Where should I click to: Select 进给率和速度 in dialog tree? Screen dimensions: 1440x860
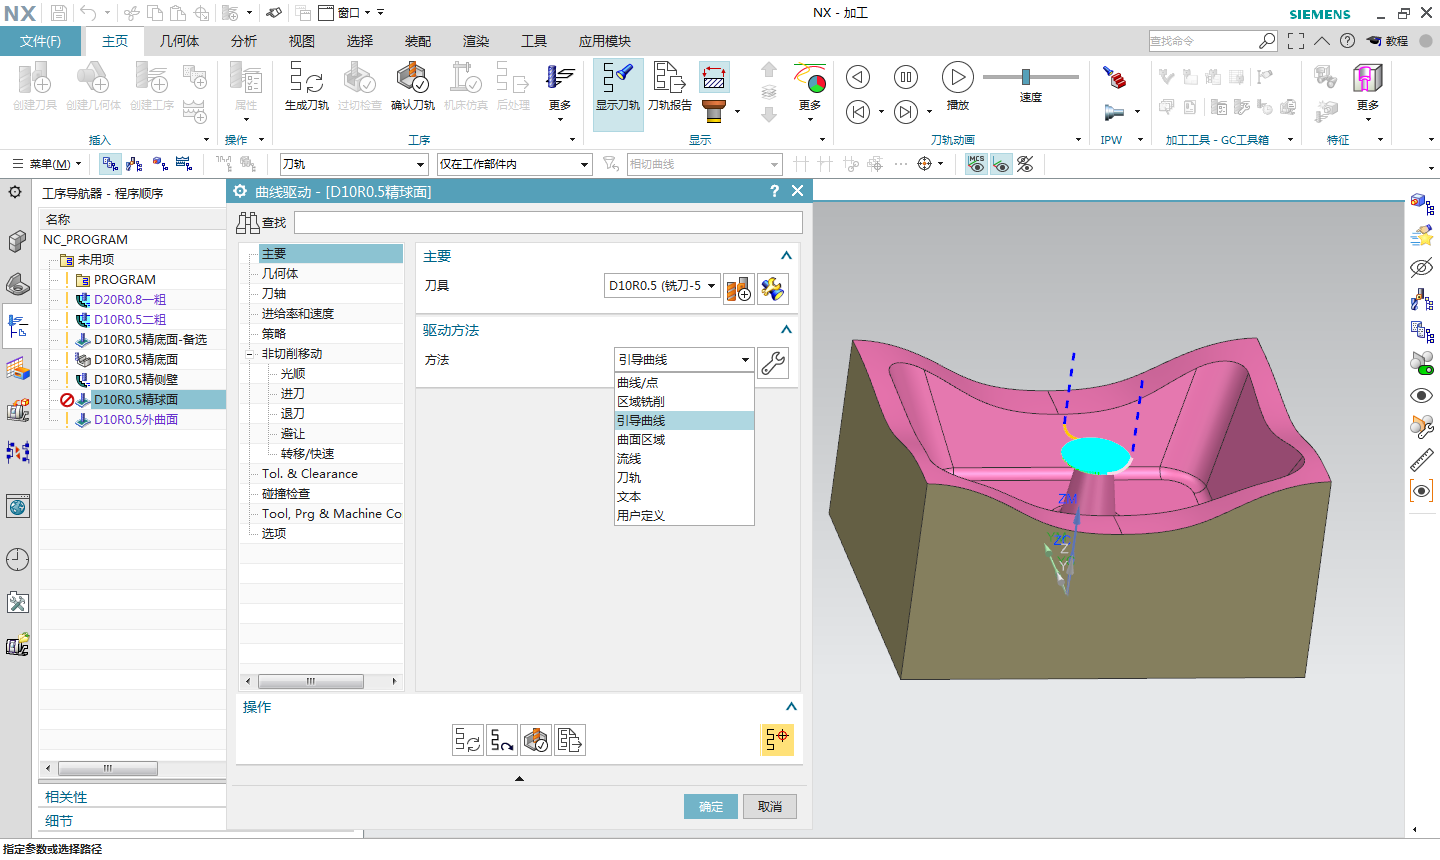[298, 313]
